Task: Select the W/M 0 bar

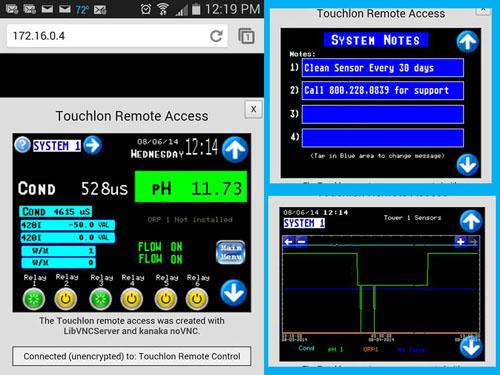Action: (x=59, y=263)
